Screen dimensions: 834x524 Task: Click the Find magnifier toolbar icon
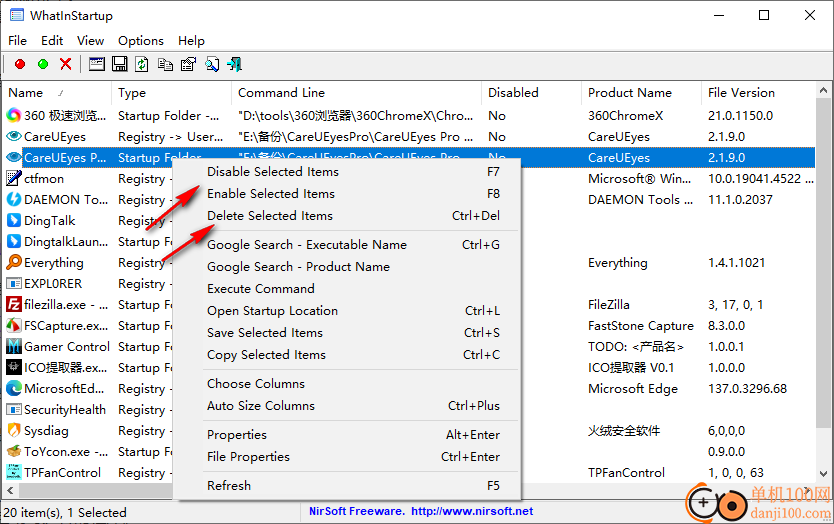click(x=212, y=64)
